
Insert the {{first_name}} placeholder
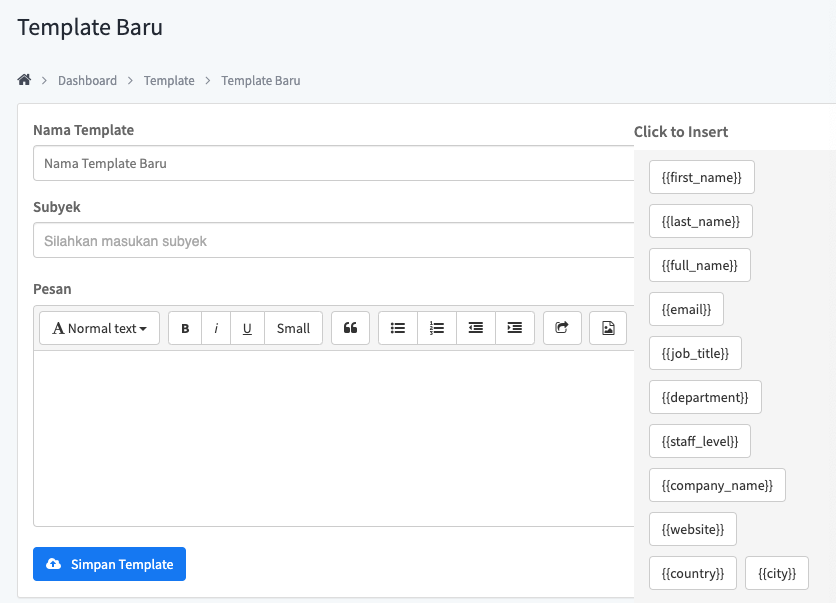701,177
